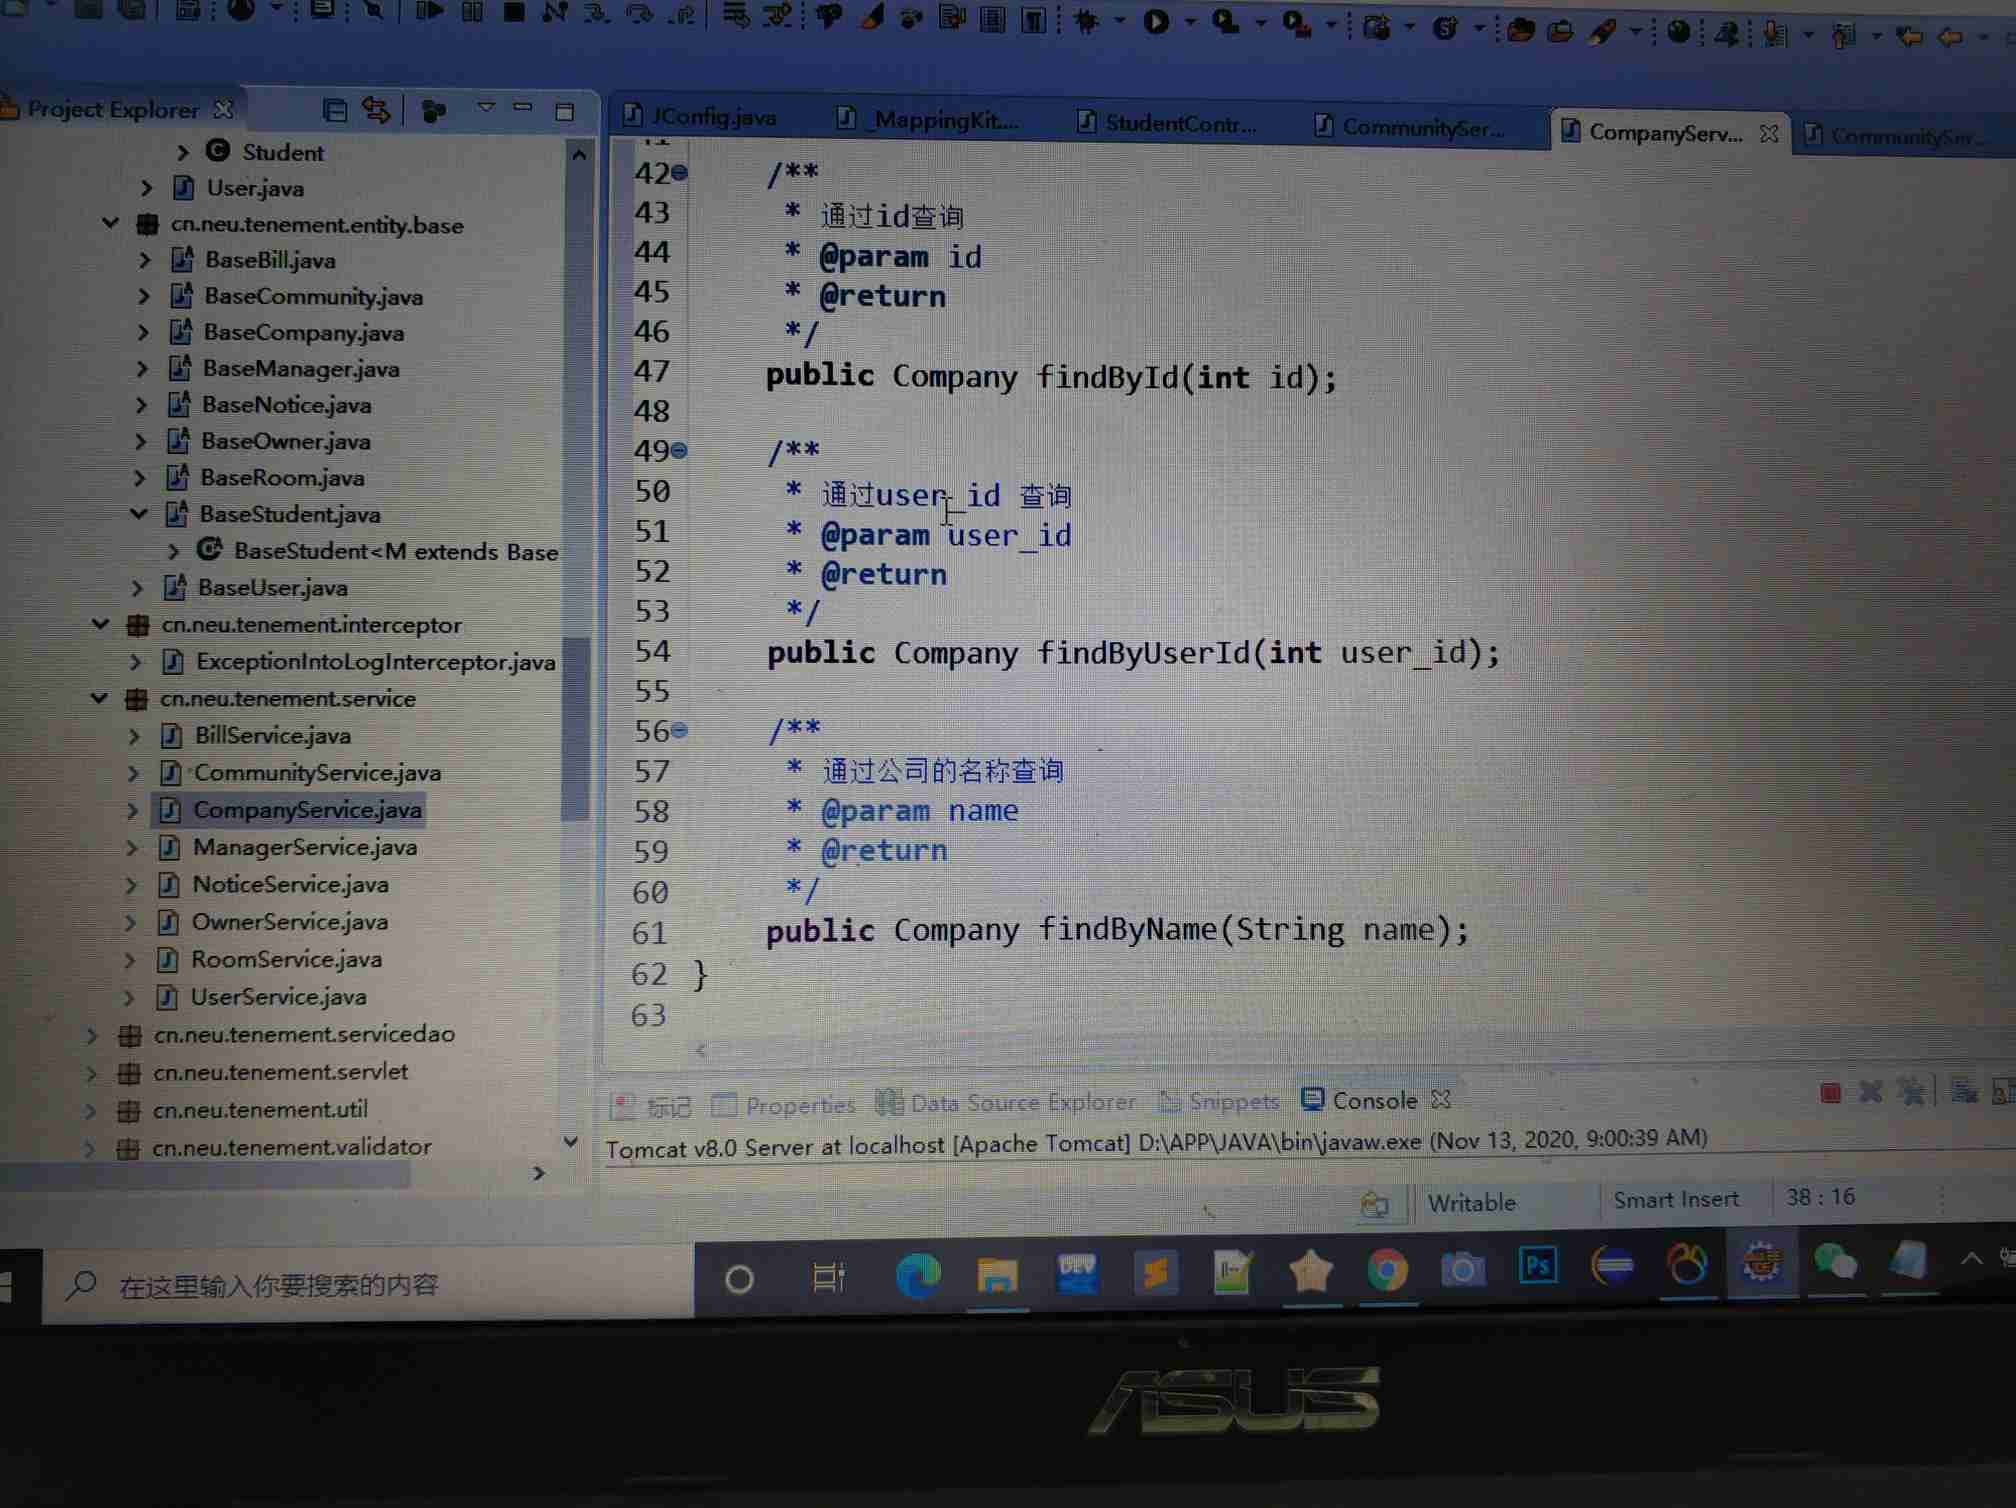The height and width of the screenshot is (1508, 2016).
Task: Toggle the fold marker at line 42
Action: [680, 173]
